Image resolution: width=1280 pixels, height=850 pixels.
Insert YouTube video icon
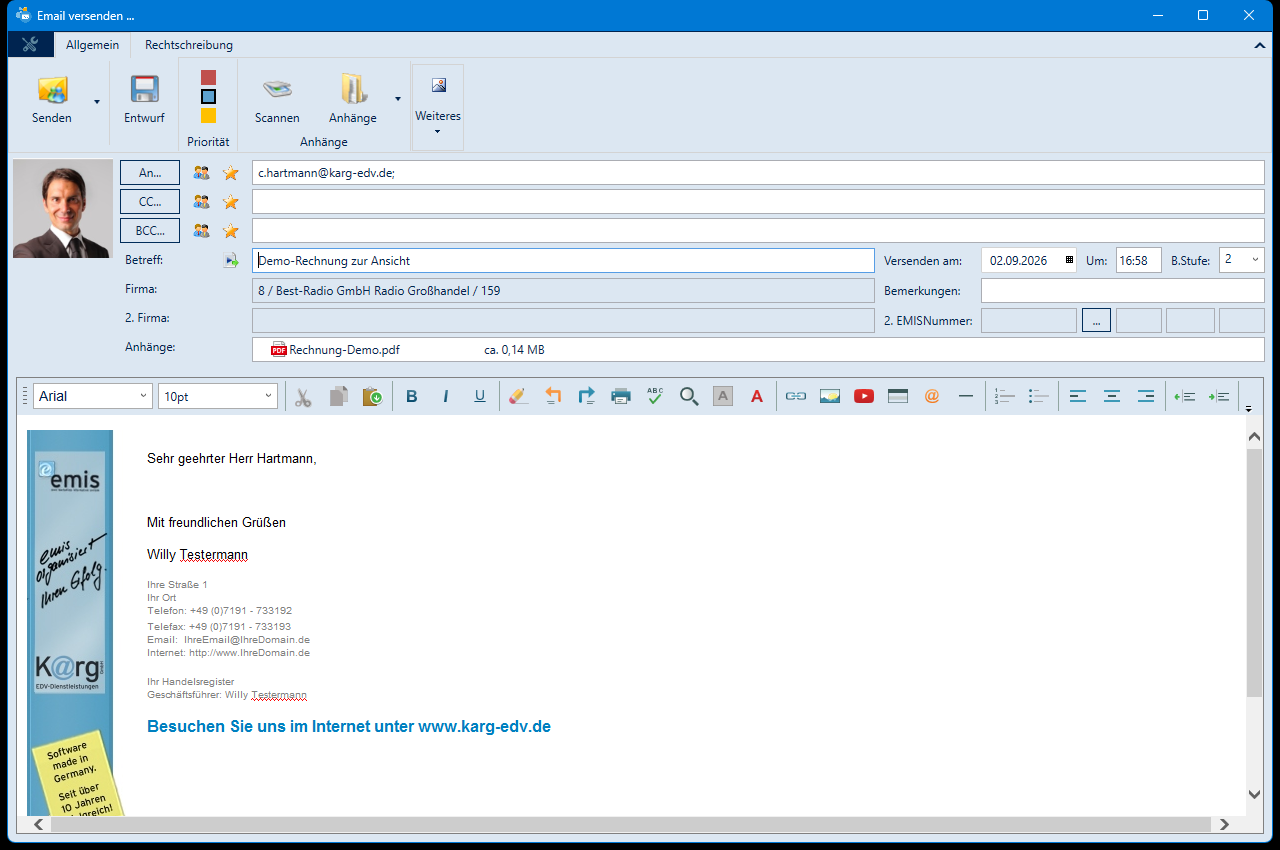(x=864, y=396)
